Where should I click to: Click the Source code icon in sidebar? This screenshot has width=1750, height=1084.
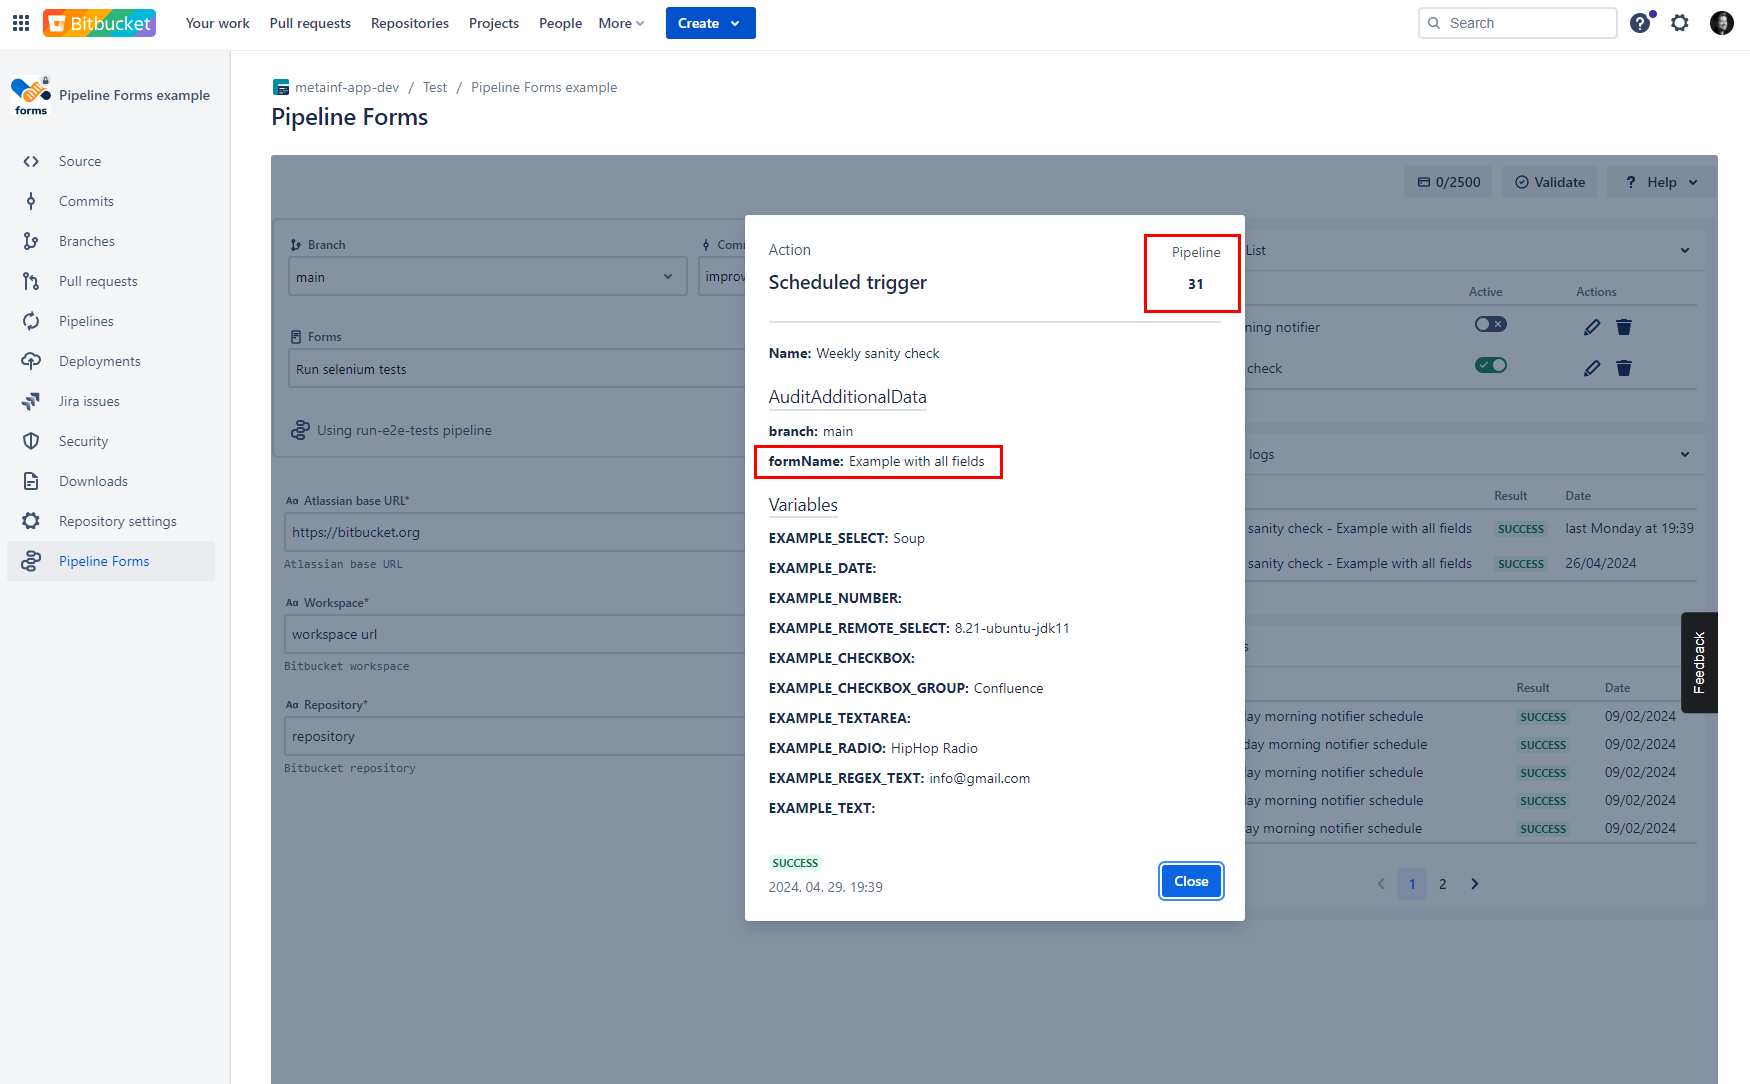click(x=31, y=161)
